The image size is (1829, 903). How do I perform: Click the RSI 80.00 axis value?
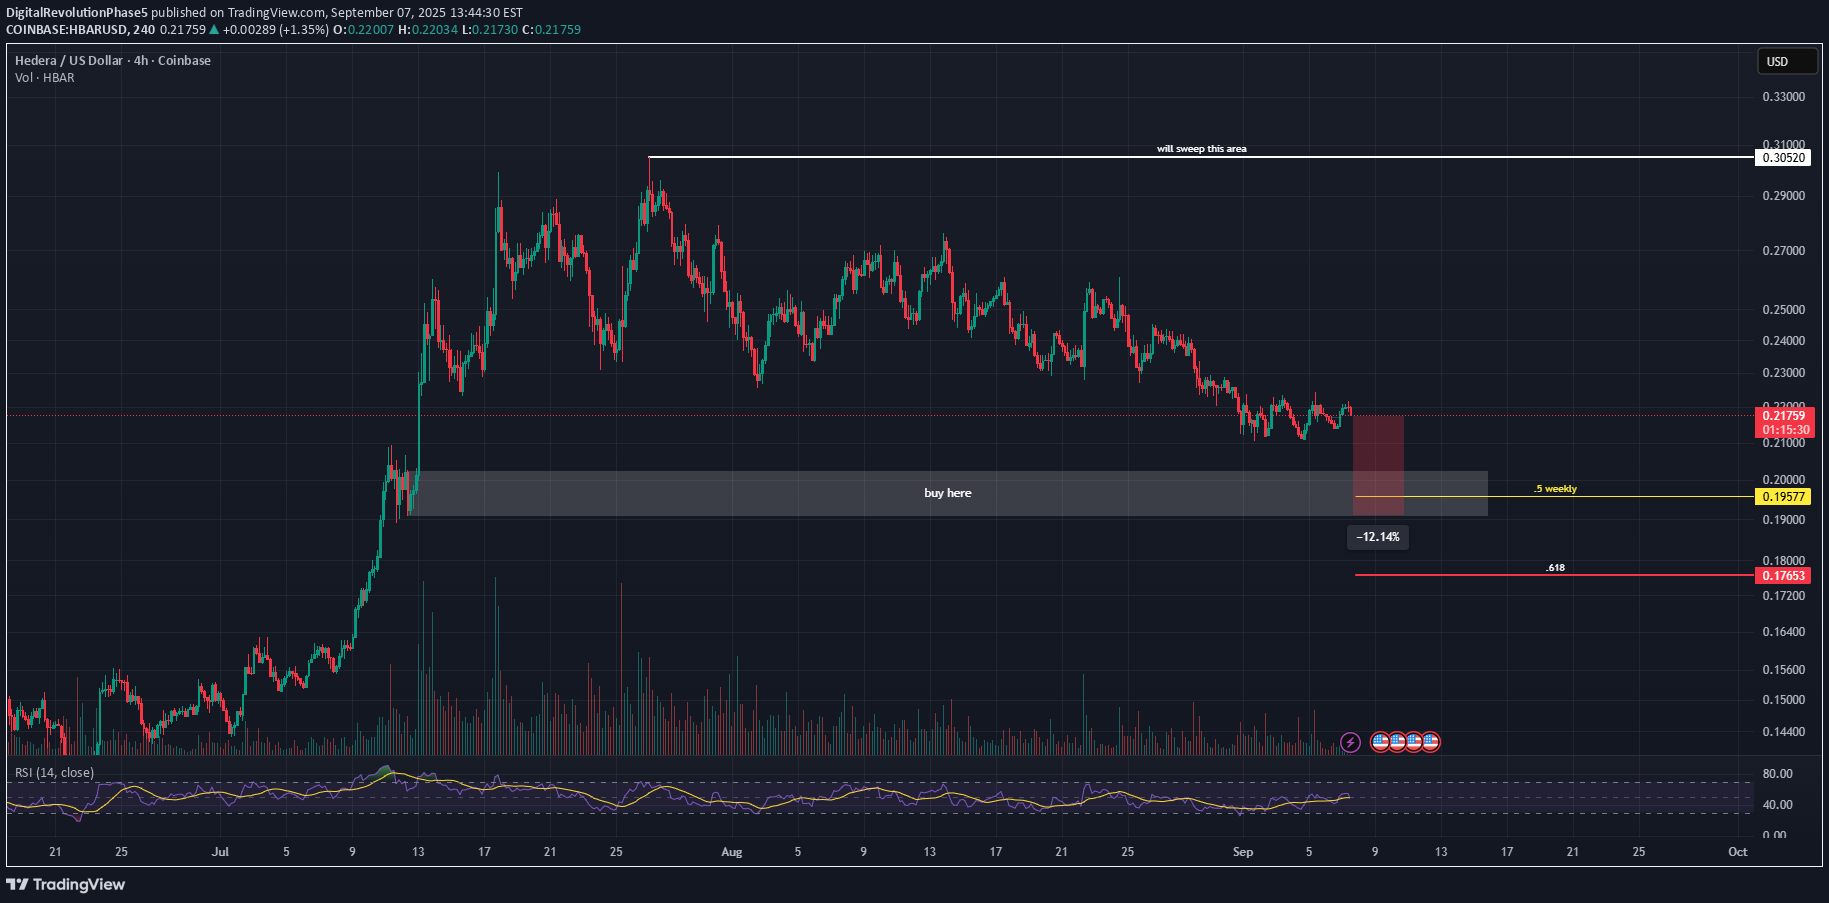point(1777,774)
